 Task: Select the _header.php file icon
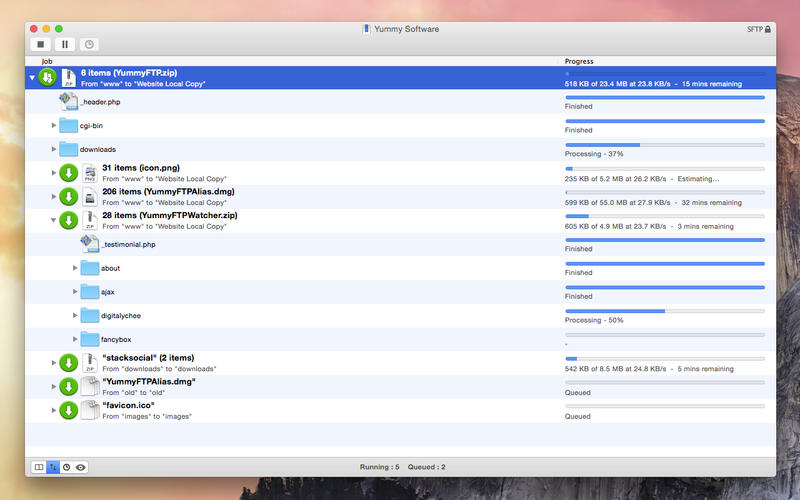(x=69, y=101)
